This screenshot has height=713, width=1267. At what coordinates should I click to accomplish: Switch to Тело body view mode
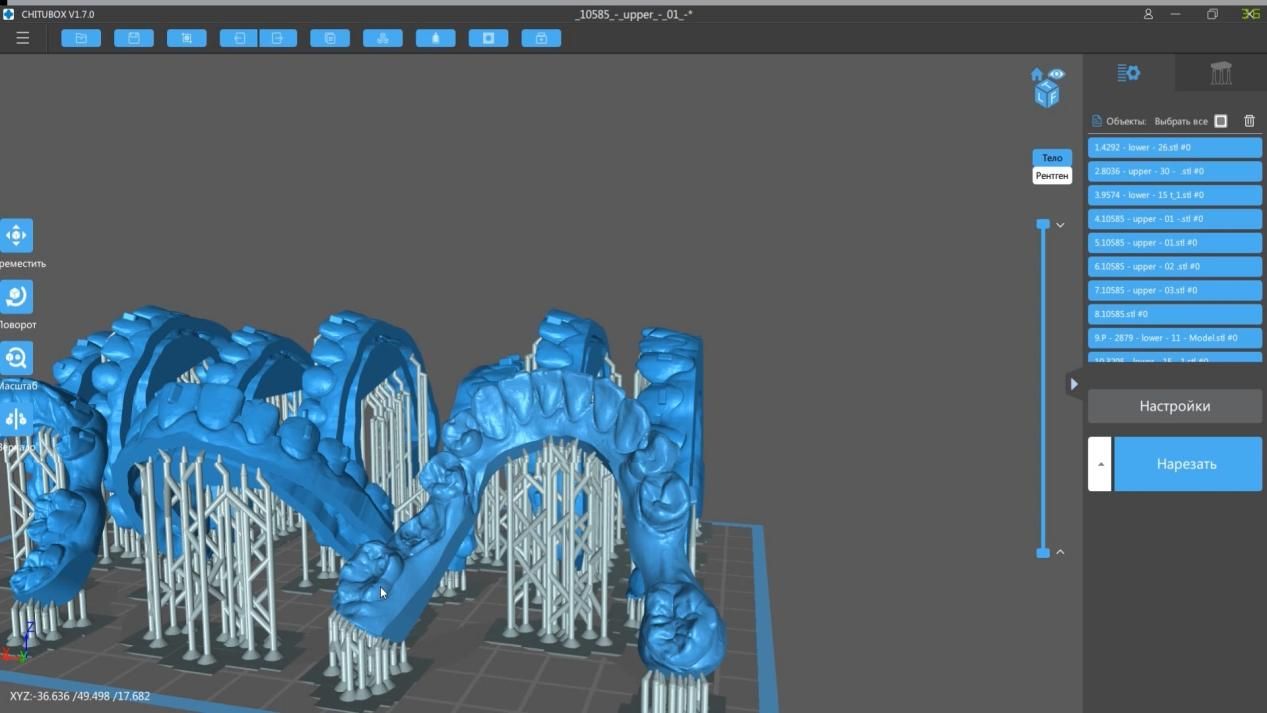(1052, 158)
